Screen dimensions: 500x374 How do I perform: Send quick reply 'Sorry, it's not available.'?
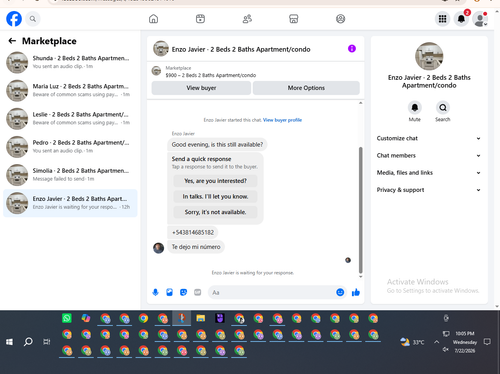[215, 212]
